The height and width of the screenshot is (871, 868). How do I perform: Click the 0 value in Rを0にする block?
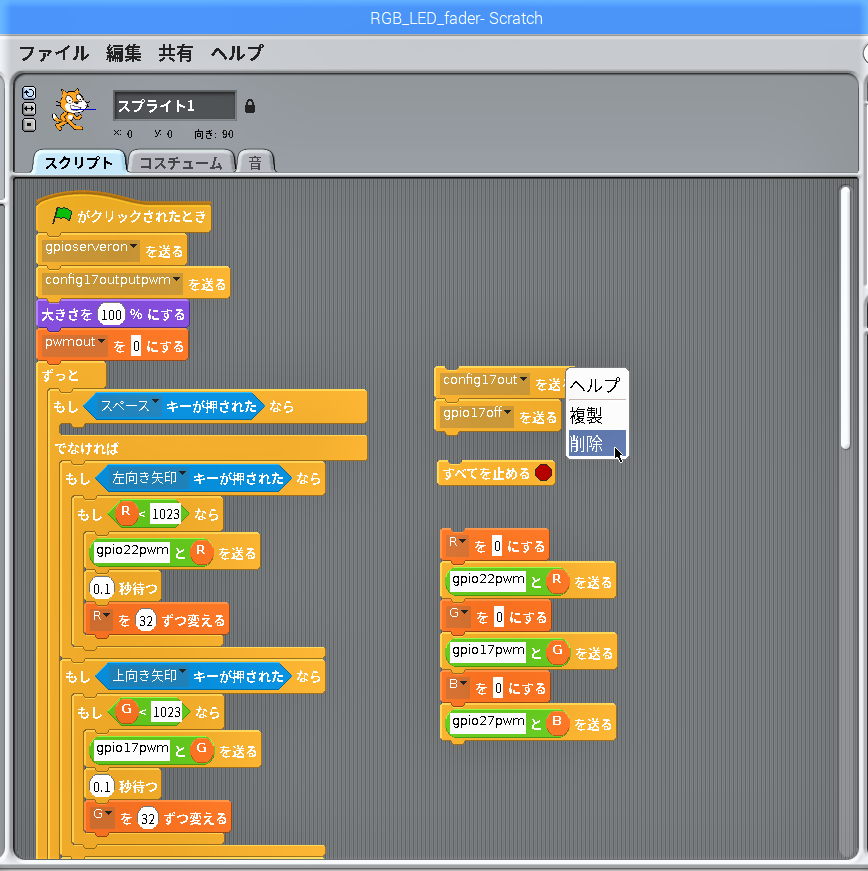[497, 547]
